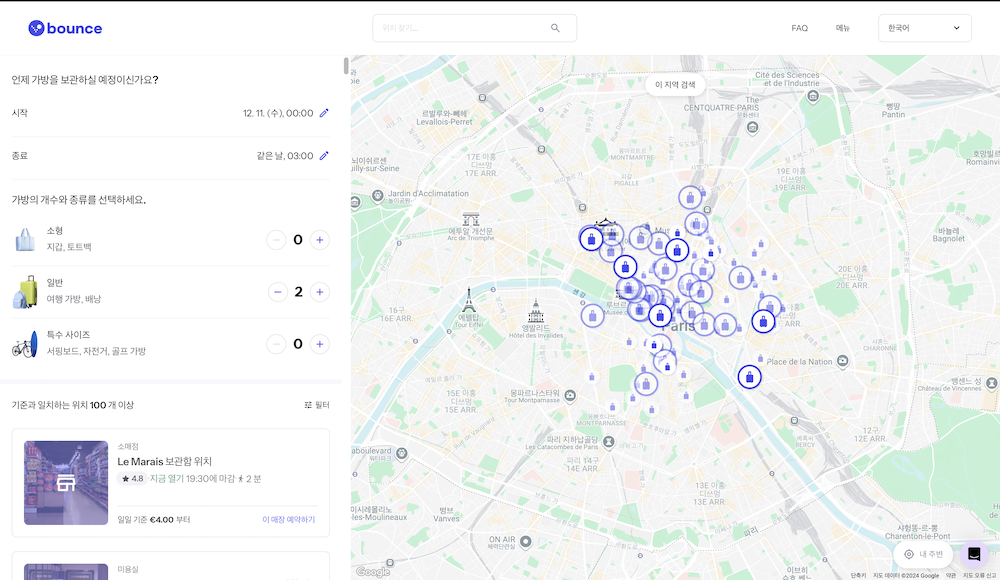Click the 내 주변 nearby button
Image resolution: width=1000 pixels, height=580 pixels.
(923, 554)
